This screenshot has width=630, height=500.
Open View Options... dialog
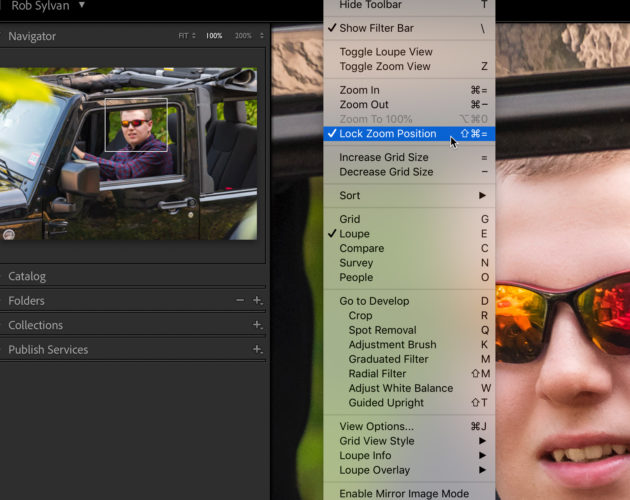coord(409,426)
